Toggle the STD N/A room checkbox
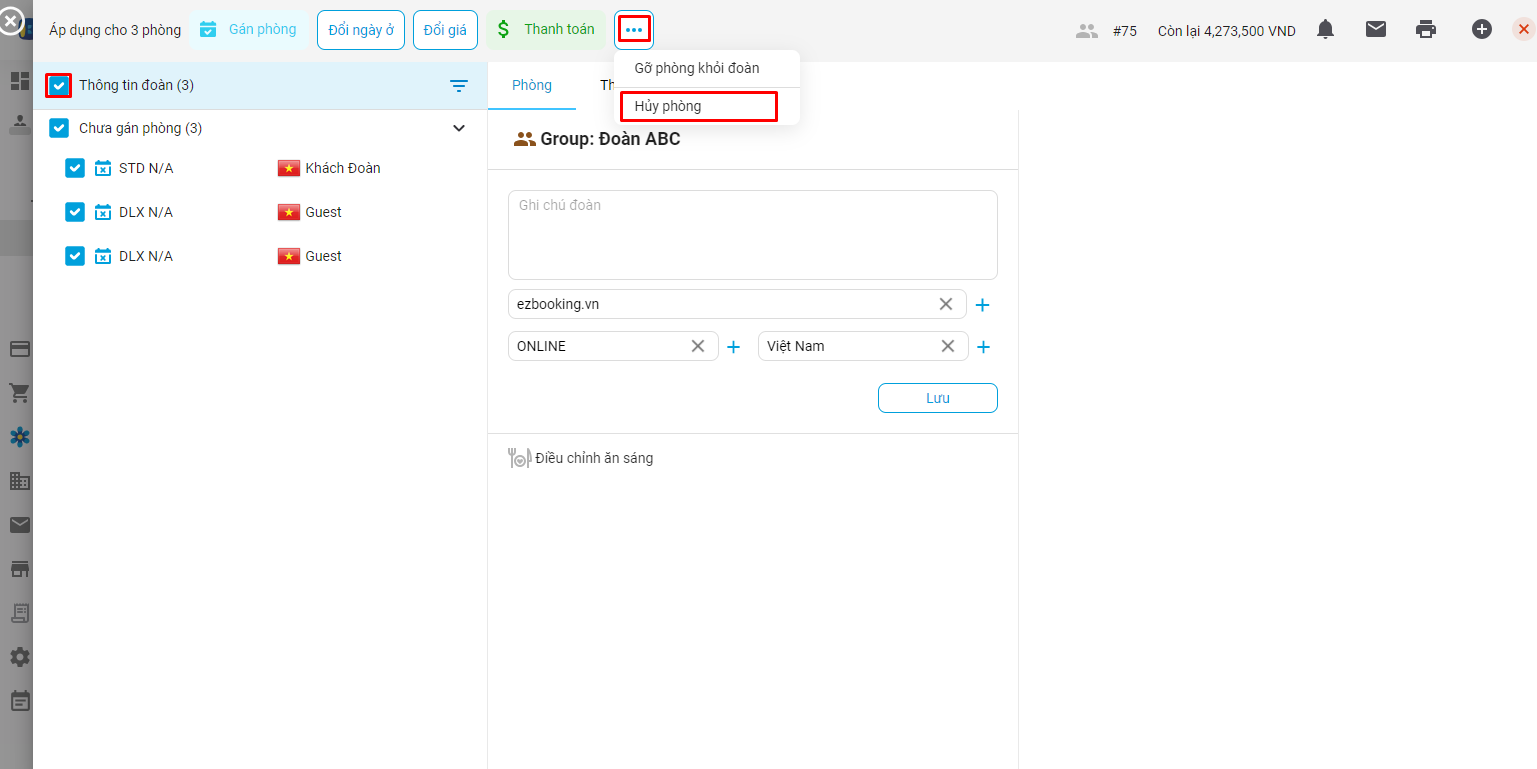 [75, 168]
